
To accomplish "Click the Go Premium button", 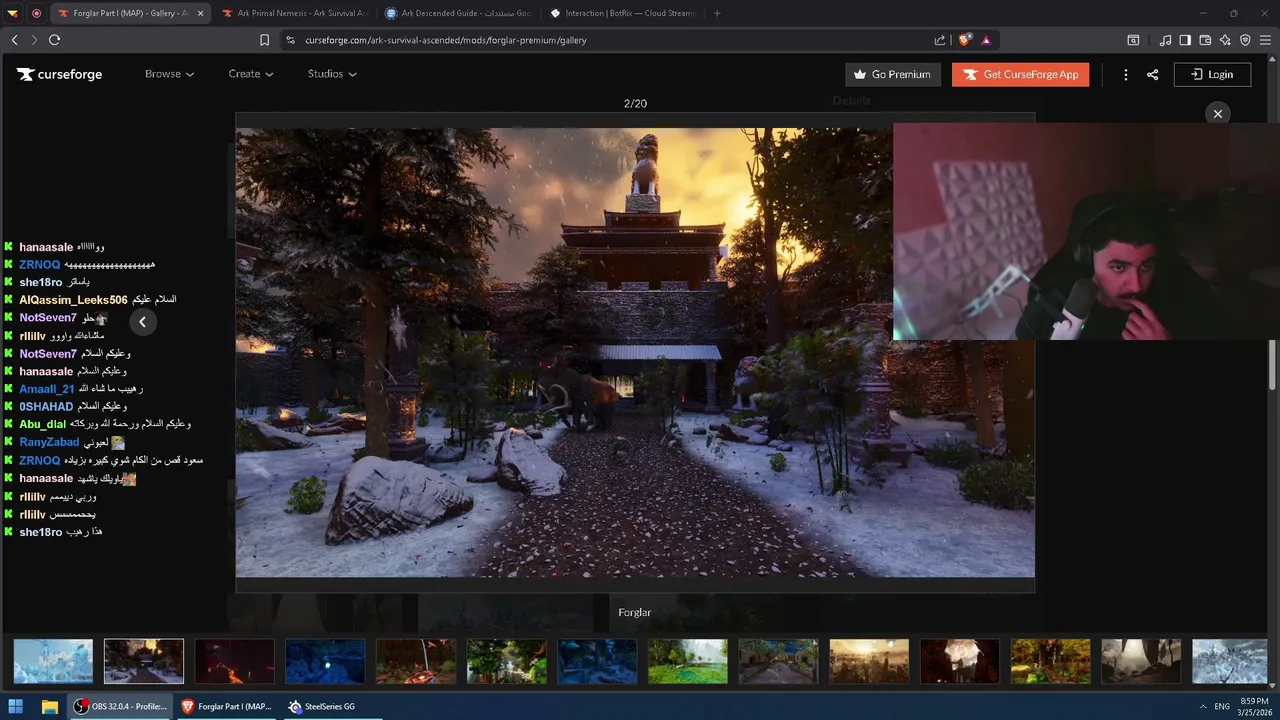I will click(x=893, y=74).
